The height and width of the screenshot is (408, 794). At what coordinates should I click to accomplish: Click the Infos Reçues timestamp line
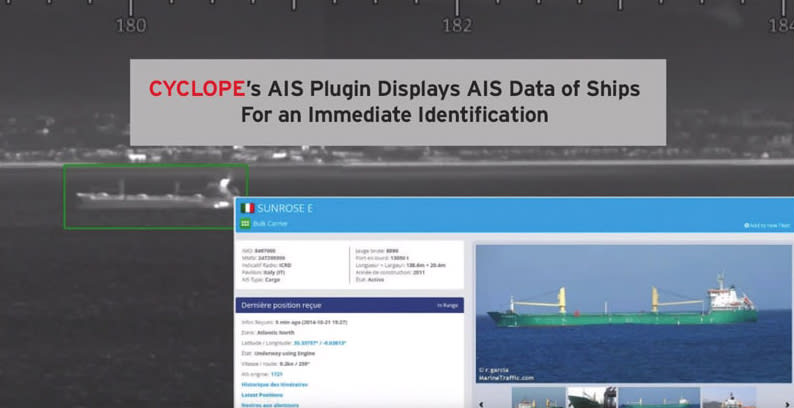click(294, 322)
